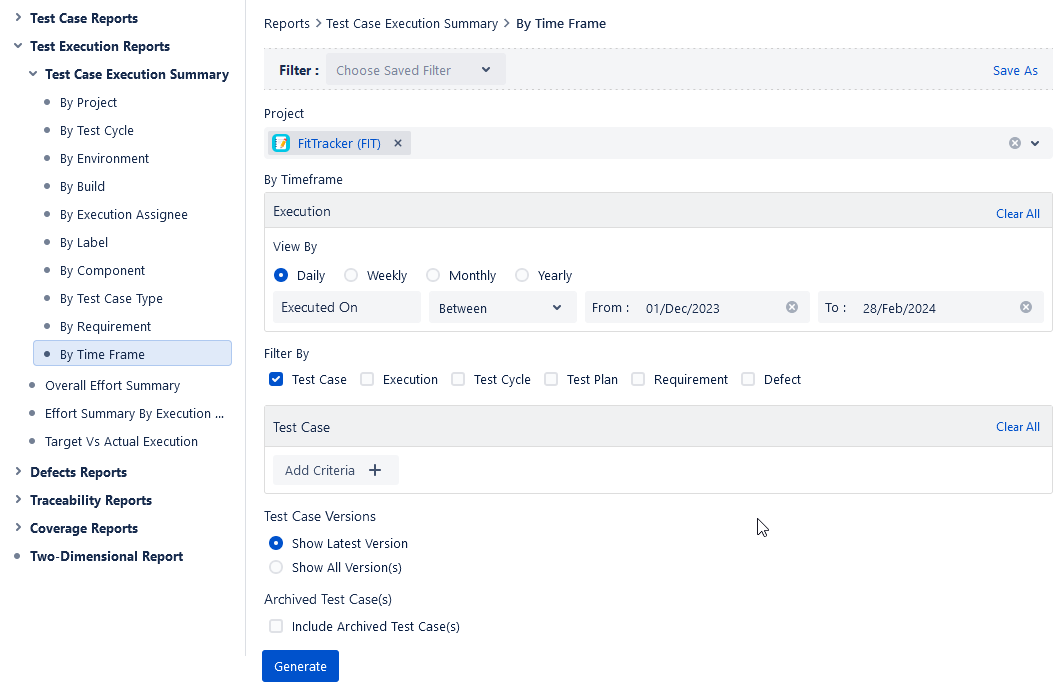This screenshot has height=689, width=1064.
Task: Navigate to Reports via the breadcrumb
Action: point(287,23)
